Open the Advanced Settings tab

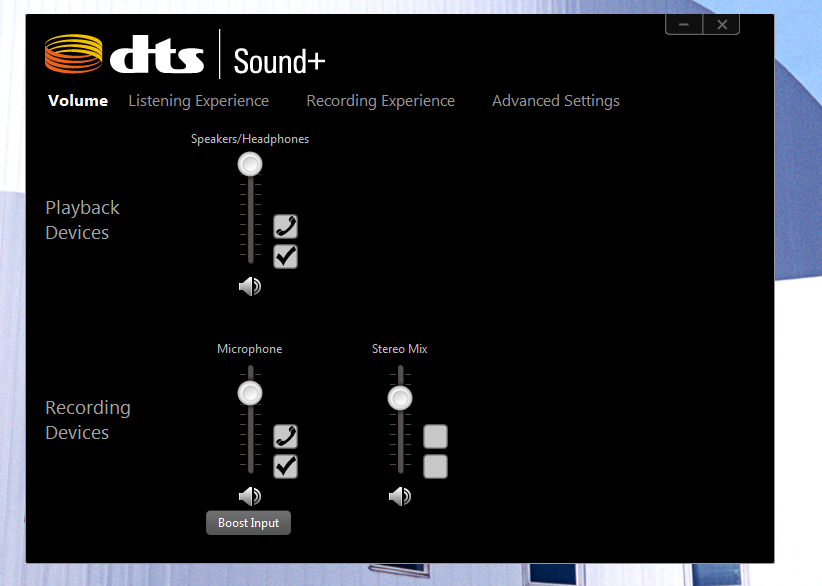[556, 101]
